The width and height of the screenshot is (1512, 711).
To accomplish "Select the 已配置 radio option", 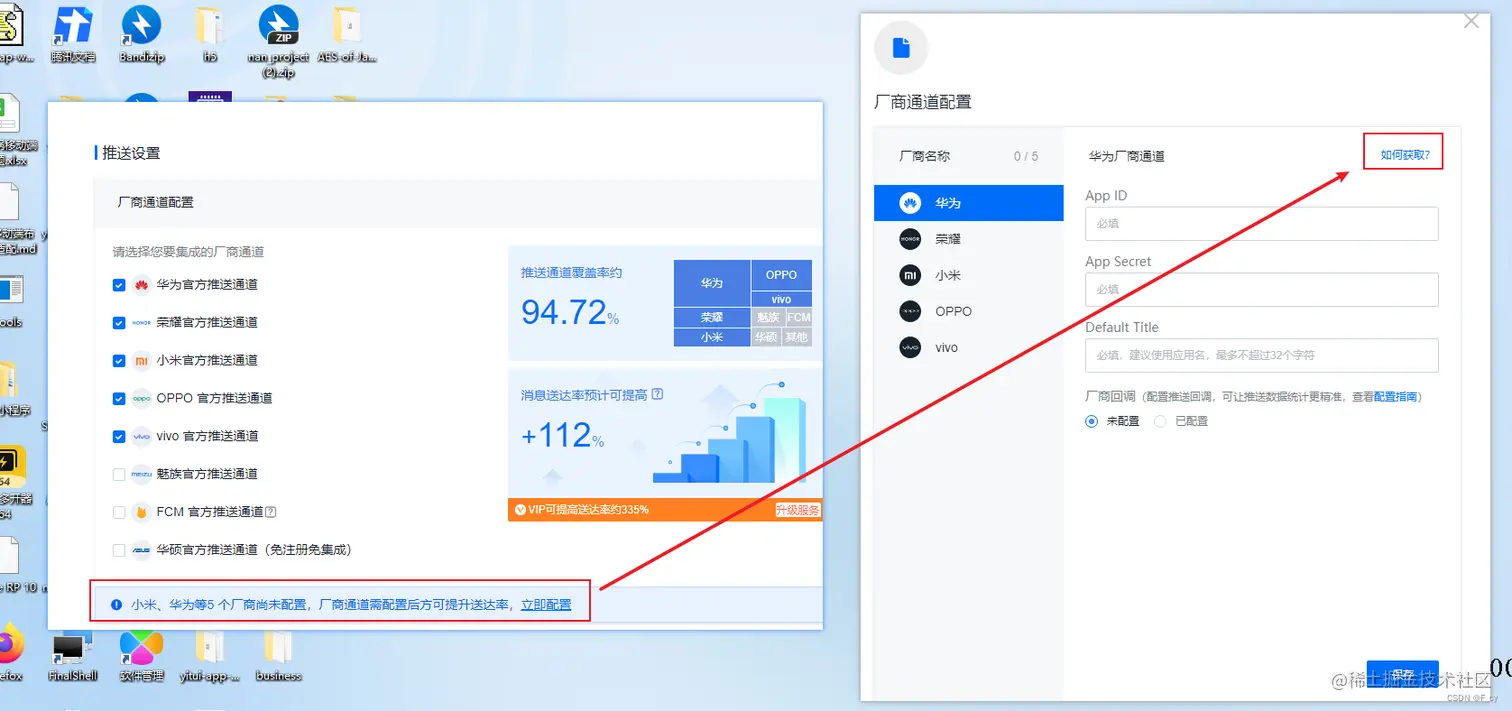I will point(1160,421).
